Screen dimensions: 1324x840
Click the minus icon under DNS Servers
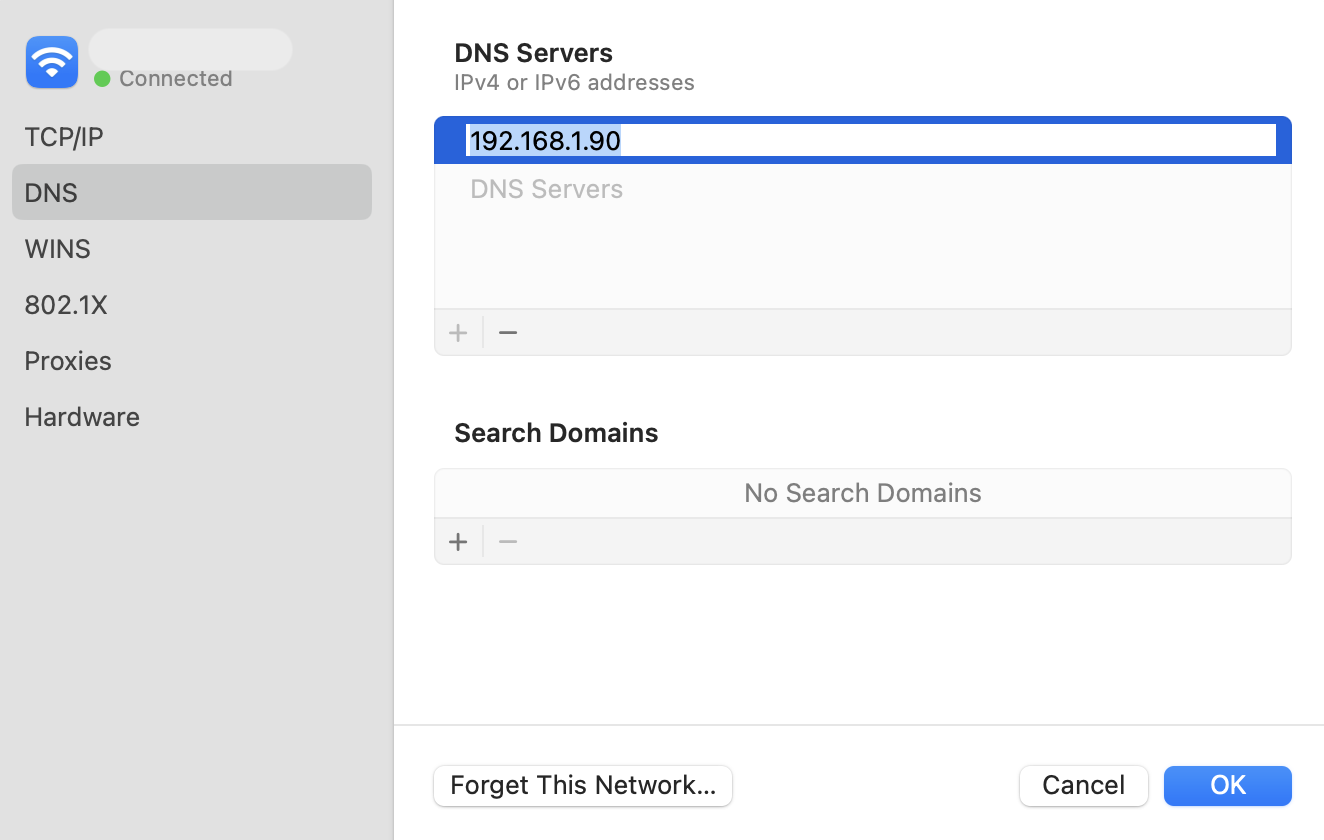507,332
